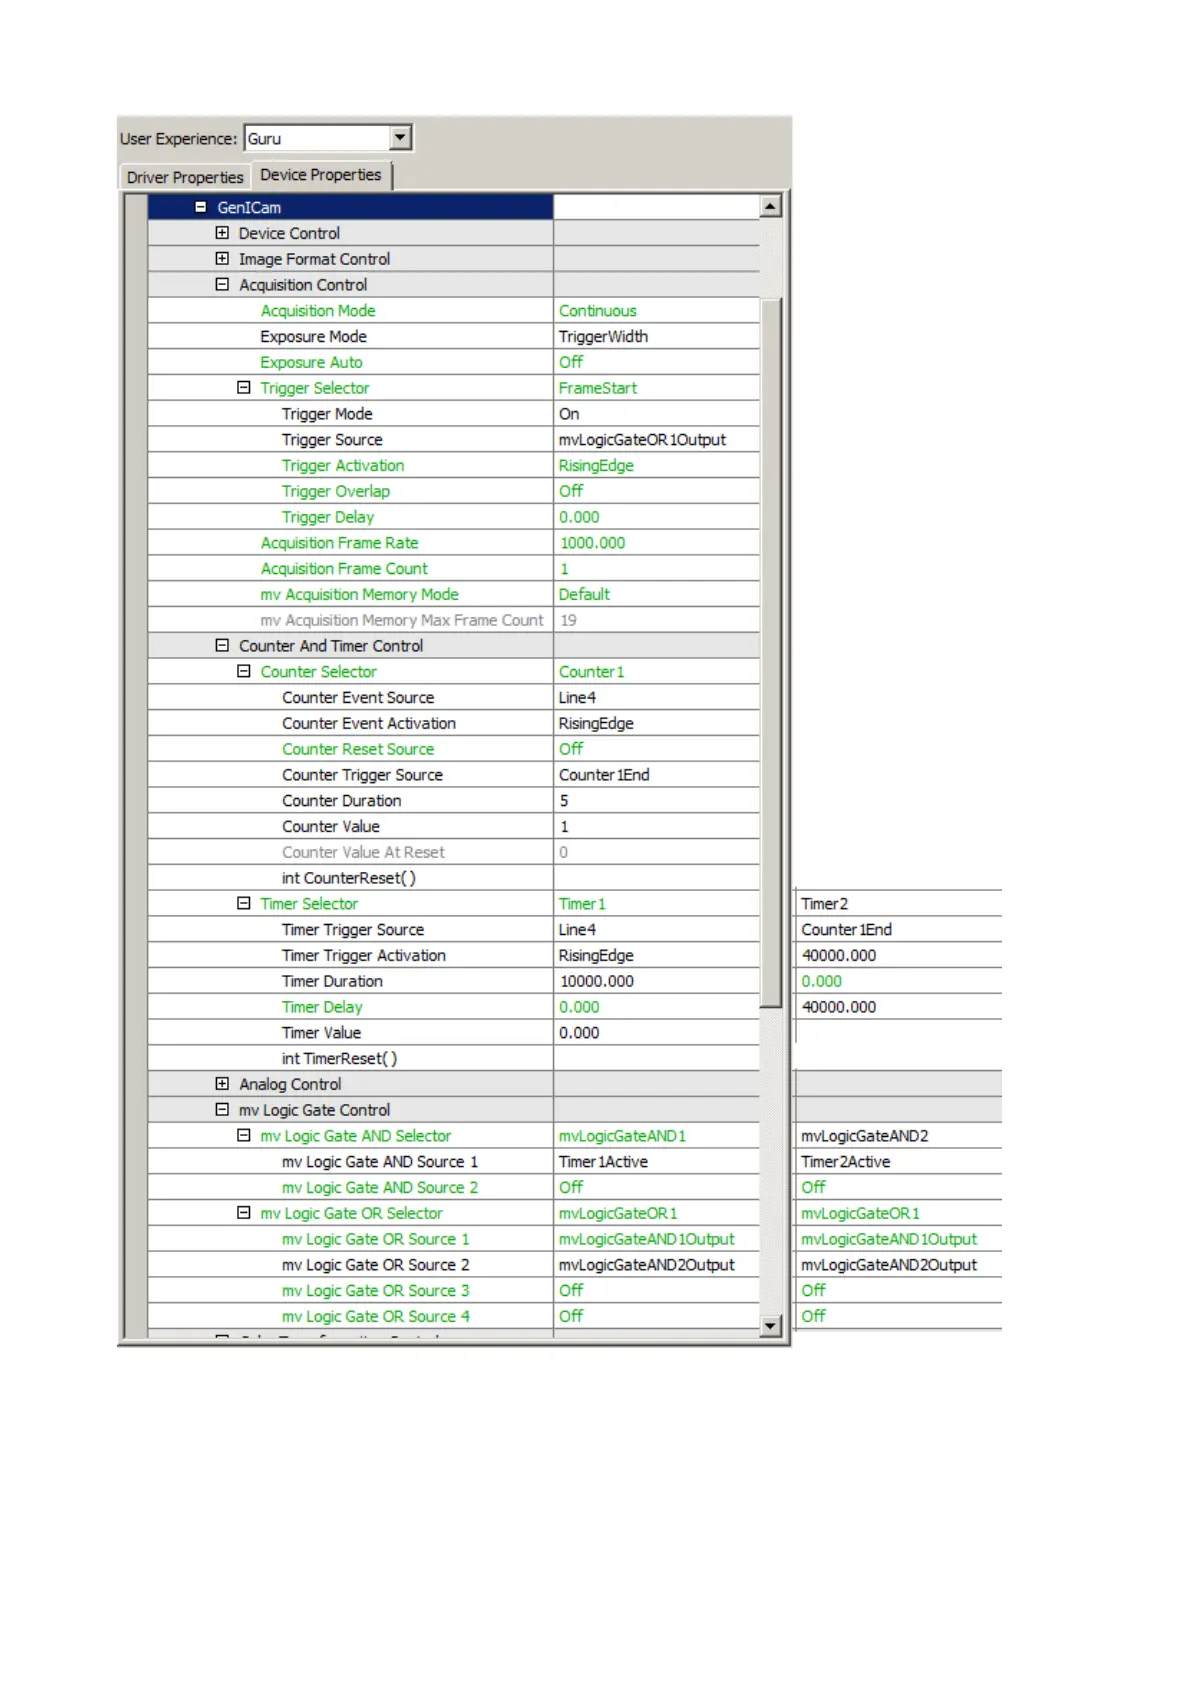Select the Timer Trigger Activation property
The height and width of the screenshot is (1684, 1190).
[364, 956]
